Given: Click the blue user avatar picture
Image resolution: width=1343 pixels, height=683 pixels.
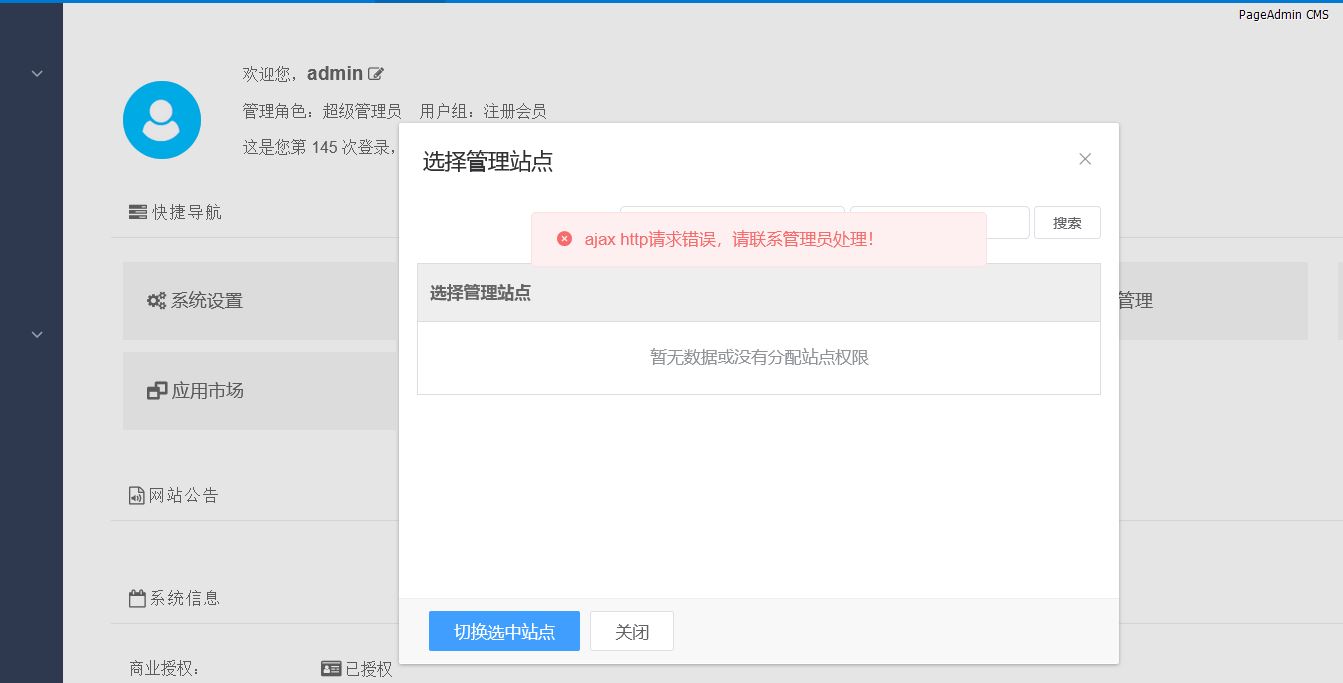Looking at the screenshot, I should (x=162, y=120).
